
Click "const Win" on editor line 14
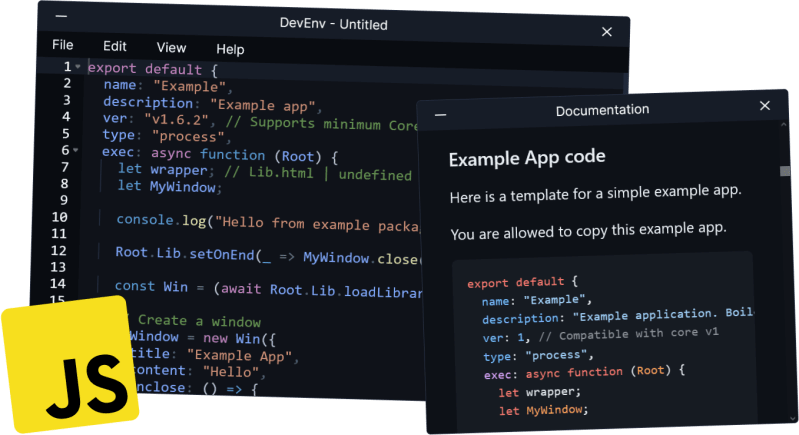151,286
